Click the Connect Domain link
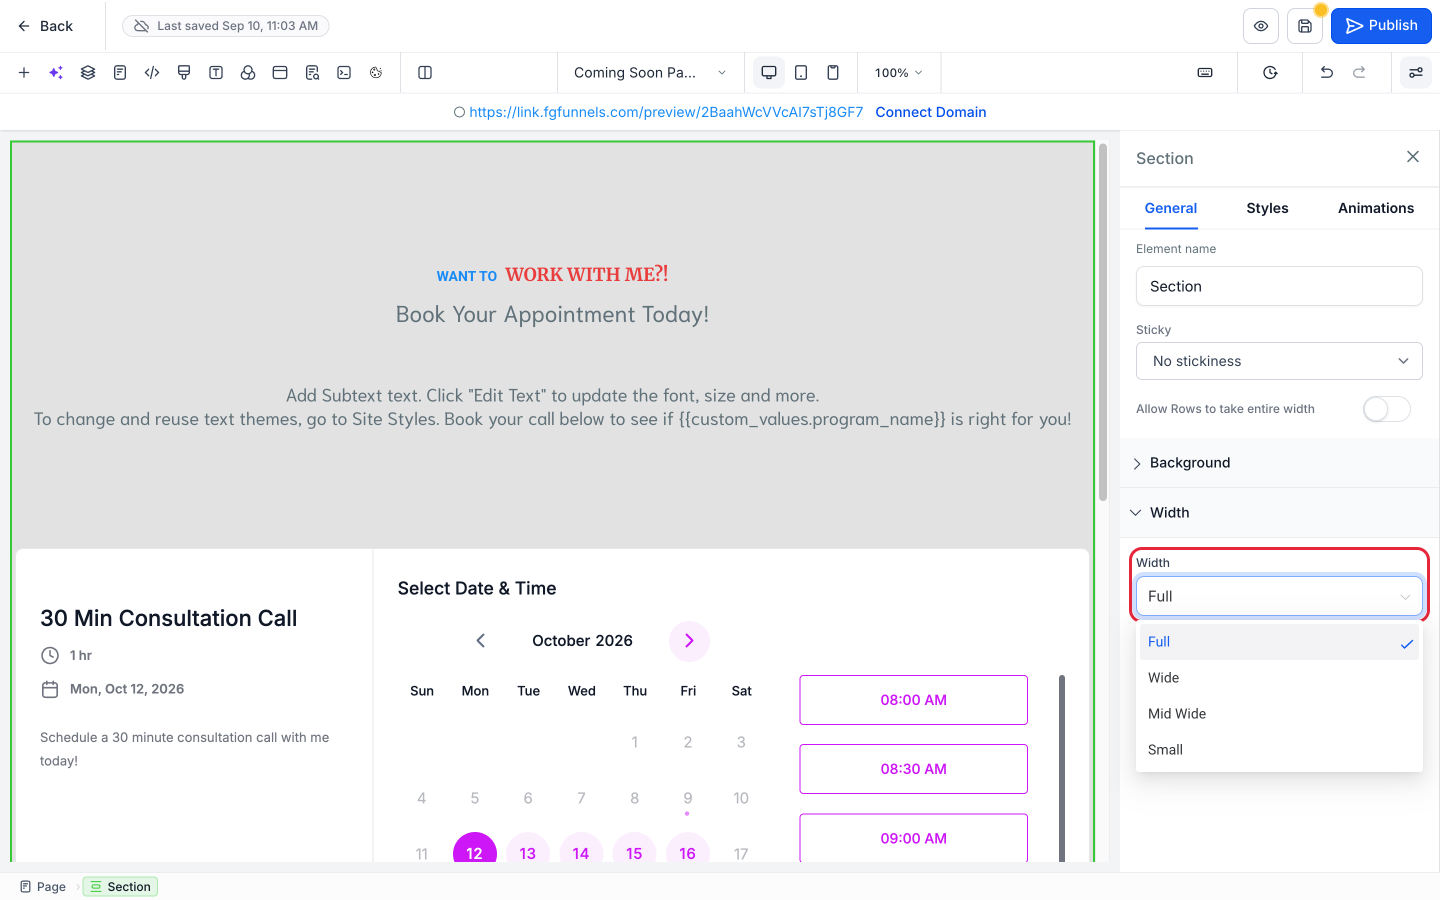Viewport: 1440px width, 900px height. [x=931, y=112]
